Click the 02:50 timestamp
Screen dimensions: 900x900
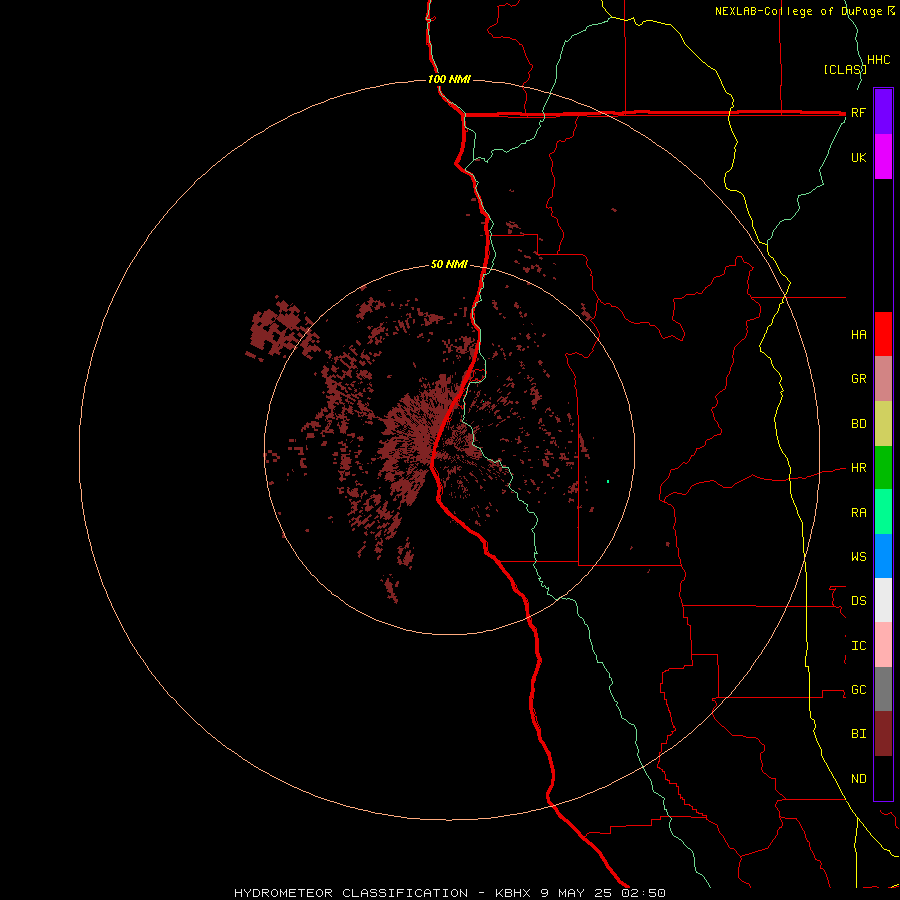pyautogui.click(x=643, y=893)
